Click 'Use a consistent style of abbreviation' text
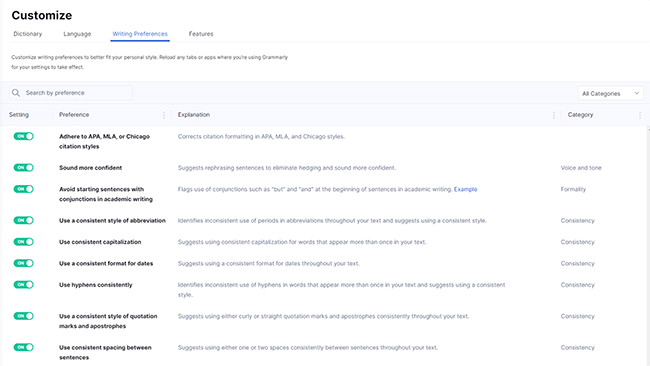This screenshot has height=366, width=650. 112,221
